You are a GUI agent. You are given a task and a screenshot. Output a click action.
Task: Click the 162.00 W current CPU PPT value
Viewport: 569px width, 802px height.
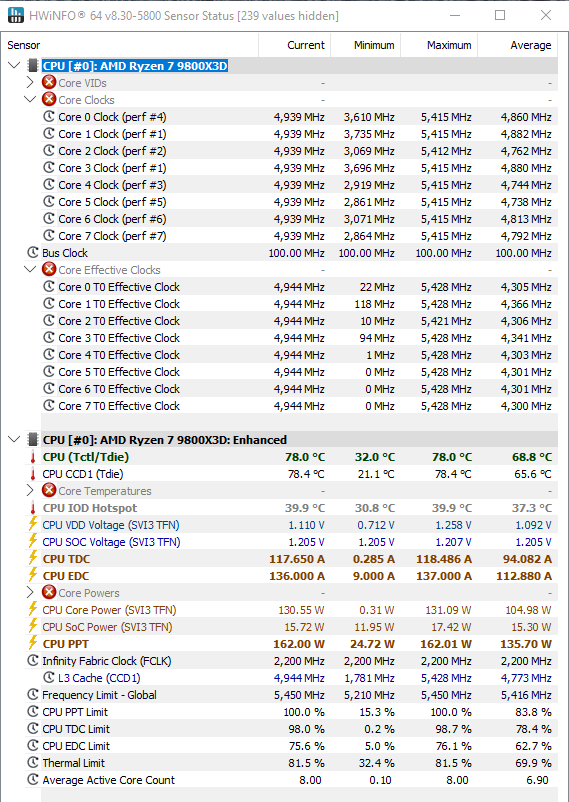[x=298, y=643]
